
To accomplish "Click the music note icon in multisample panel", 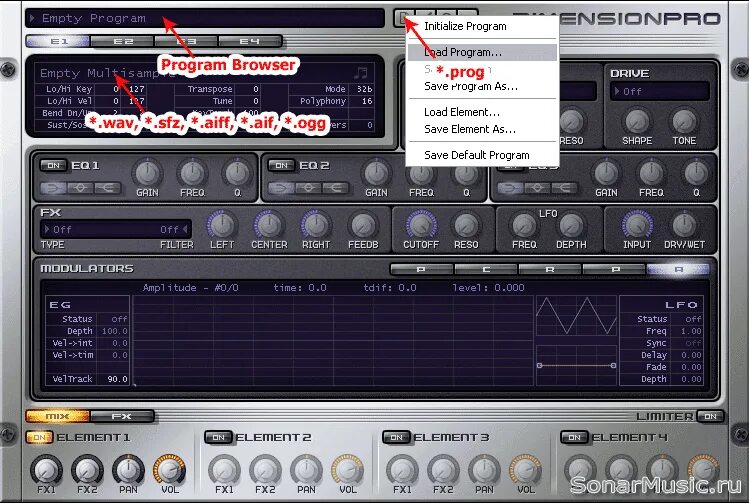I will coord(361,73).
